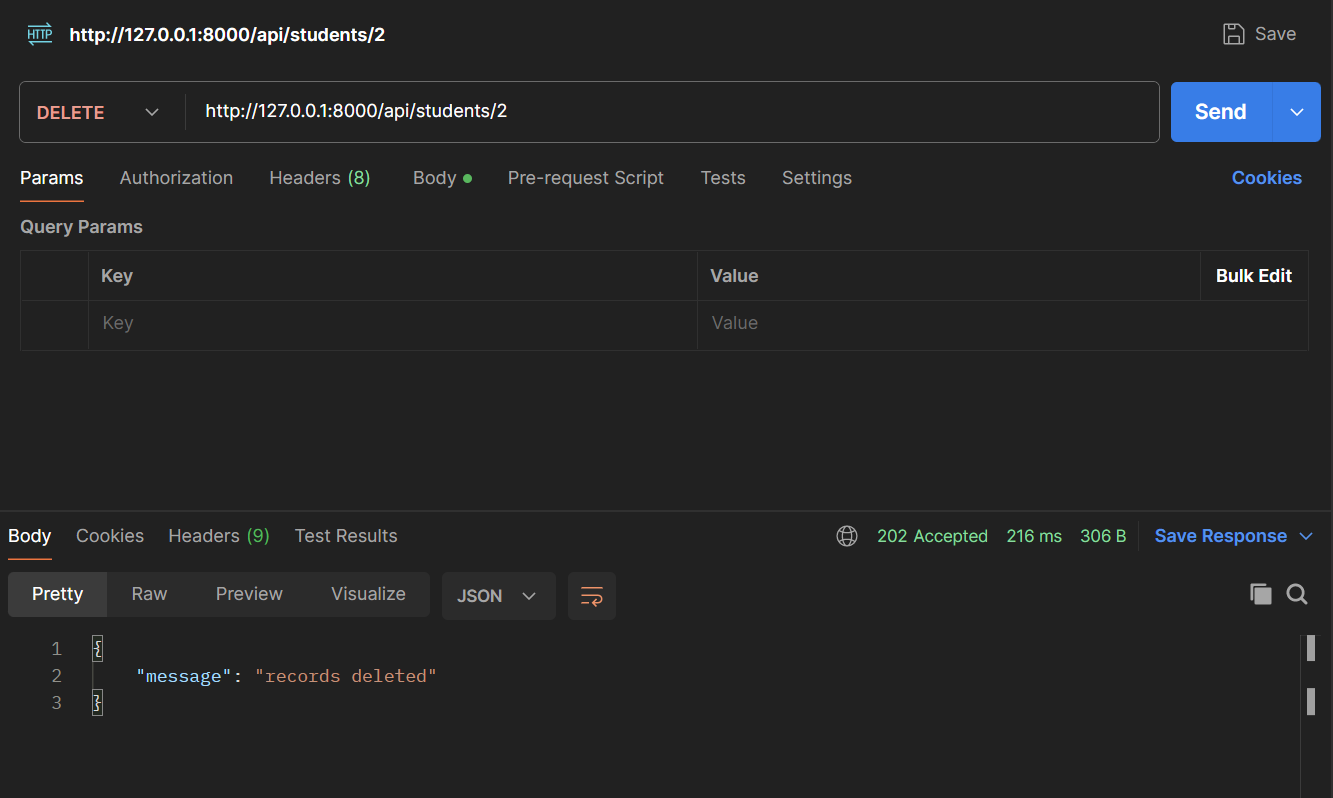Click the Save request icon at top right
The width and height of the screenshot is (1333, 798).
(x=1233, y=33)
